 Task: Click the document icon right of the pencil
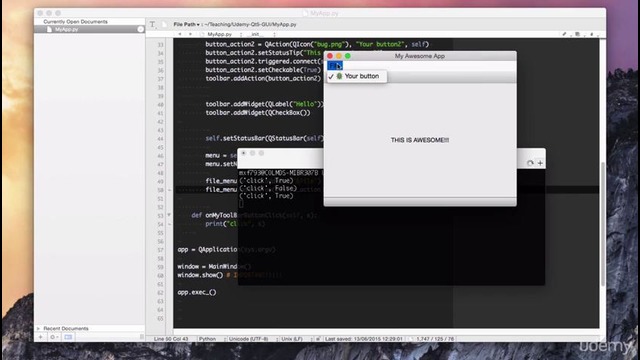(577, 34)
